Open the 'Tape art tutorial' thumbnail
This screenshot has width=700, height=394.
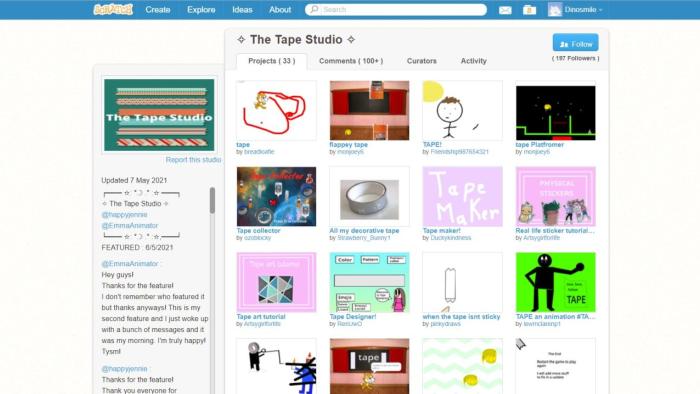[x=276, y=282]
